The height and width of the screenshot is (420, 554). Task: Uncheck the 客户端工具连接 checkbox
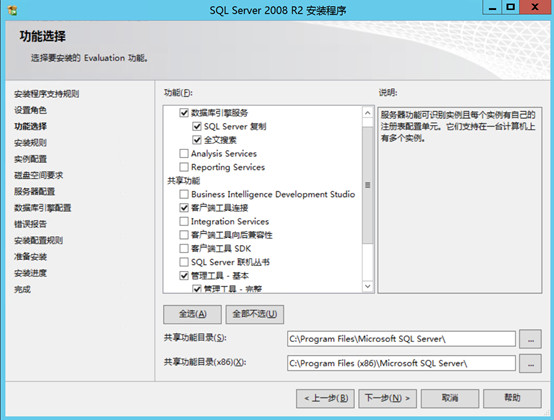(184, 208)
